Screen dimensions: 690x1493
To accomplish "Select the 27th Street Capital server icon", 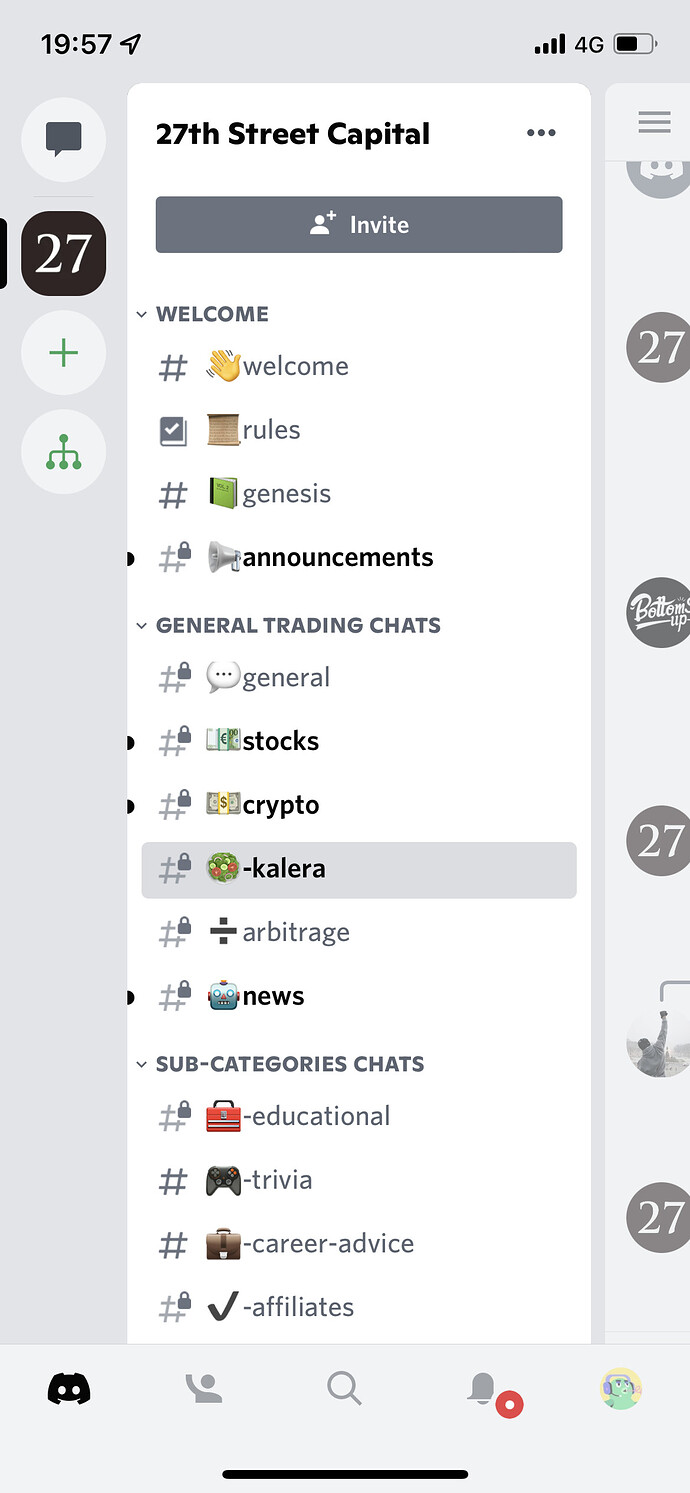I will 64,253.
